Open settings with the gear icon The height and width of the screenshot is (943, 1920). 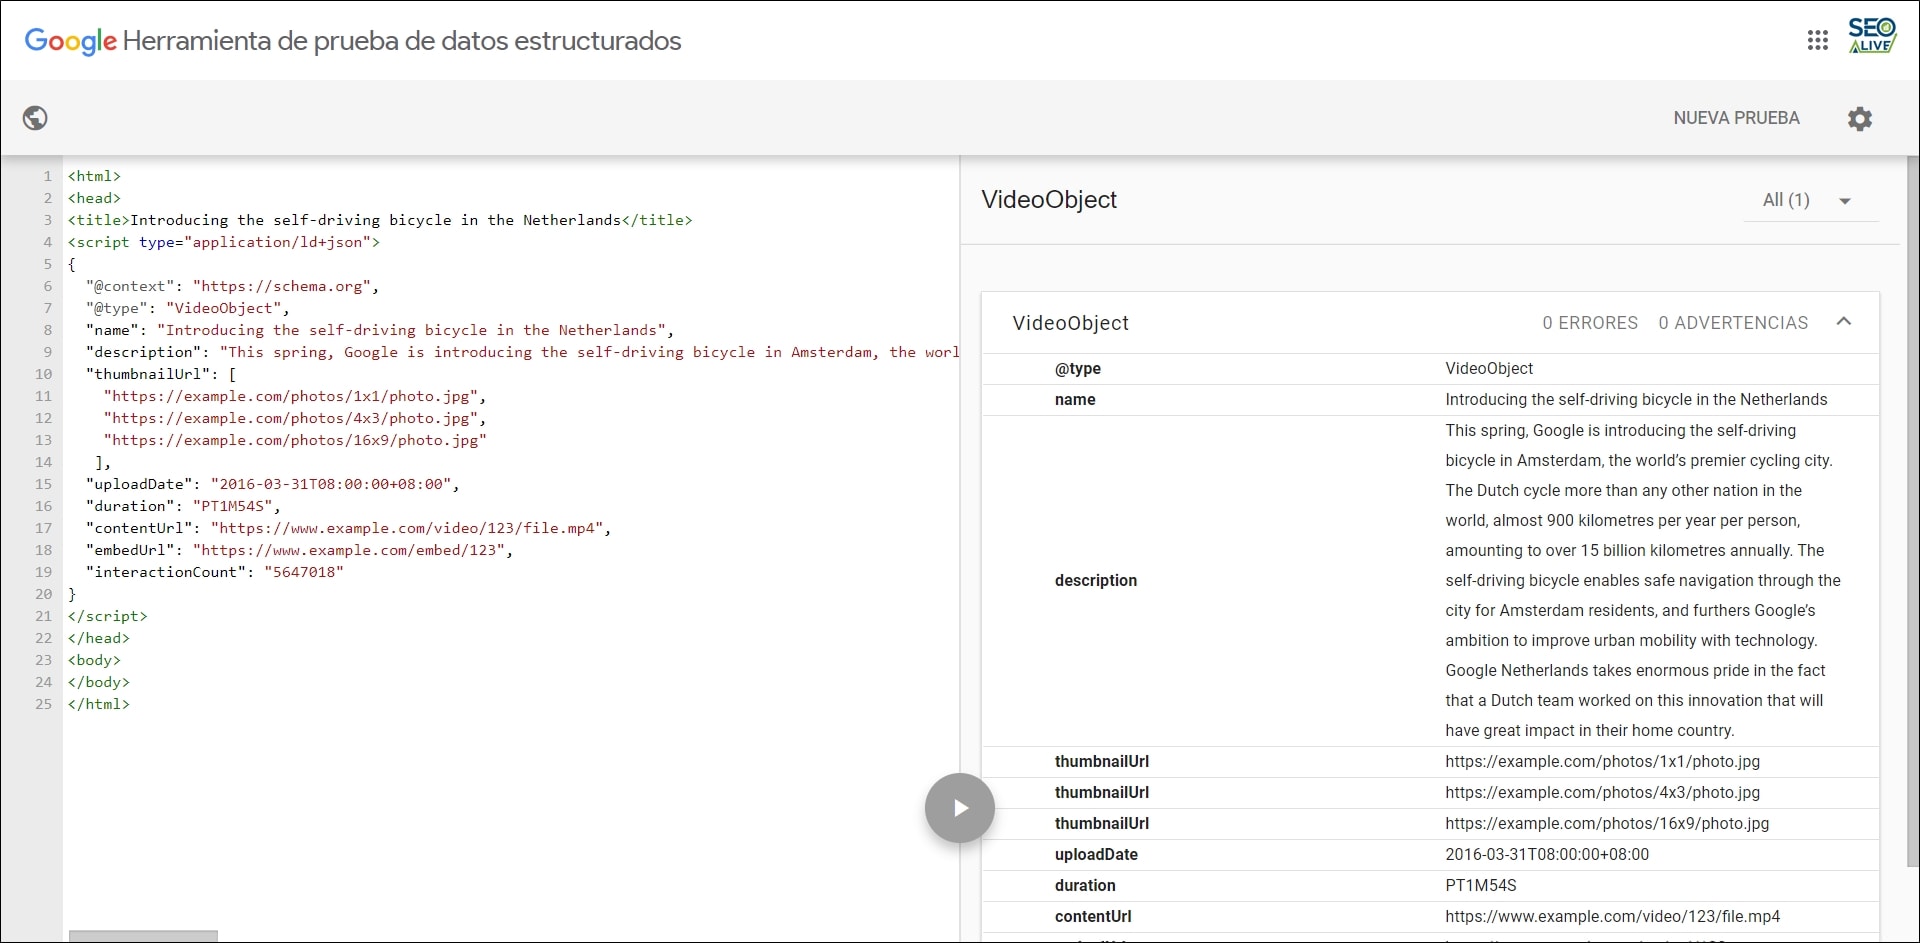tap(1860, 118)
